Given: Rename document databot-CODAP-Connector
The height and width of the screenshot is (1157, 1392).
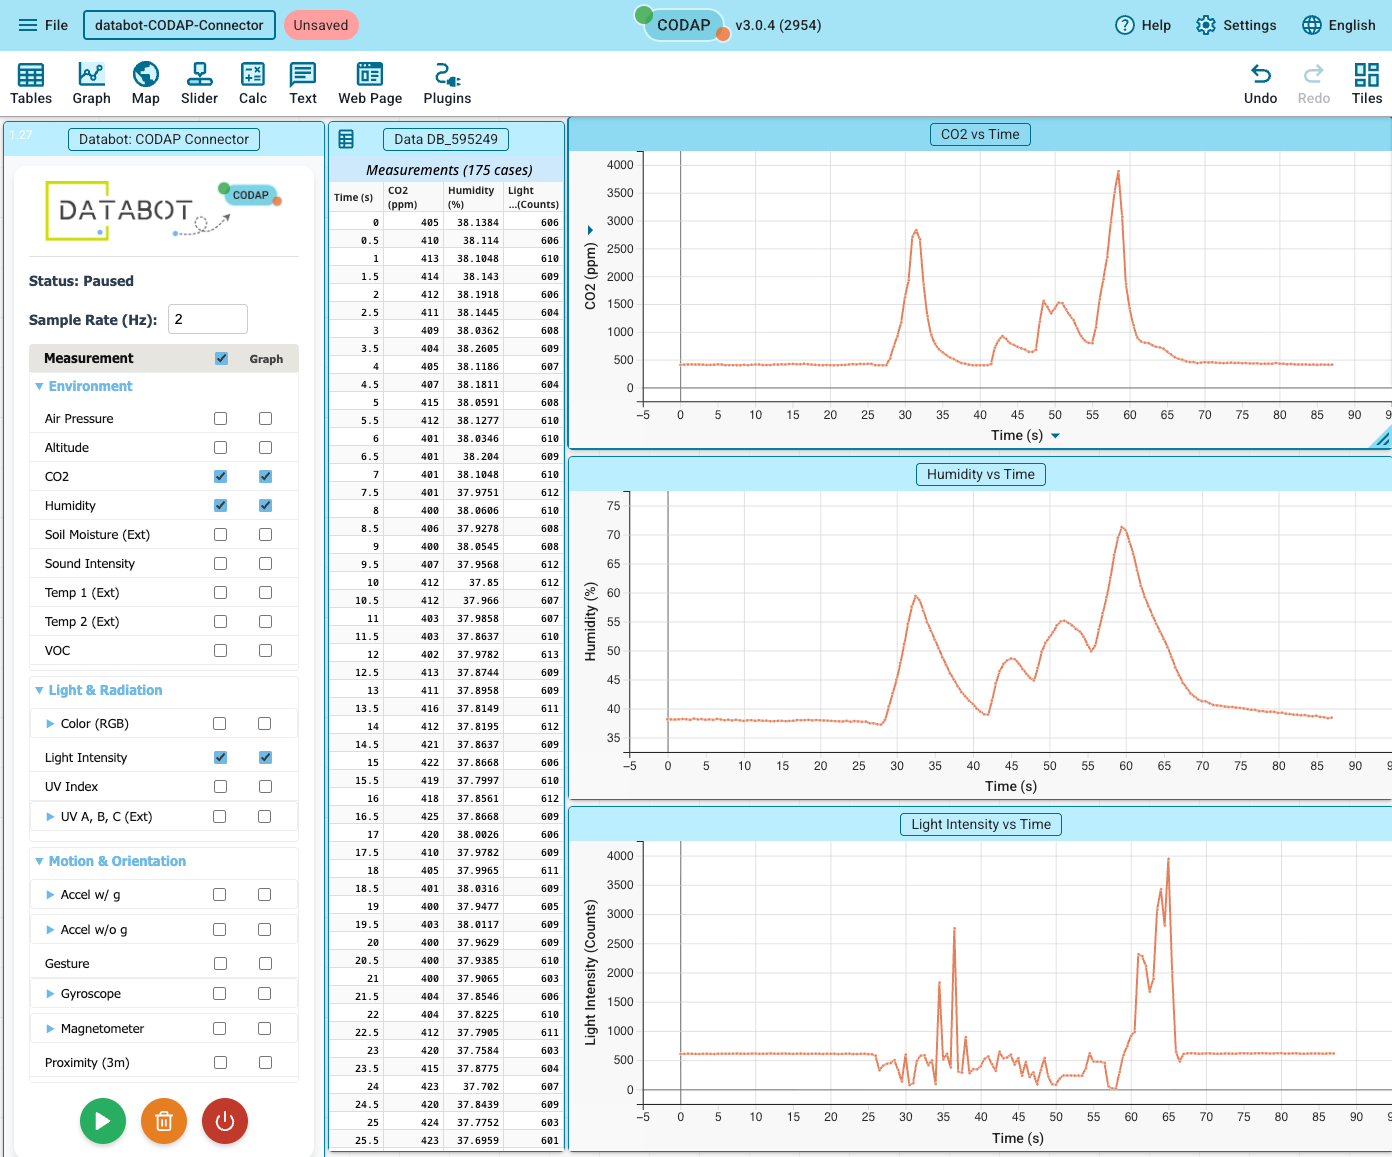Looking at the screenshot, I should coord(179,25).
